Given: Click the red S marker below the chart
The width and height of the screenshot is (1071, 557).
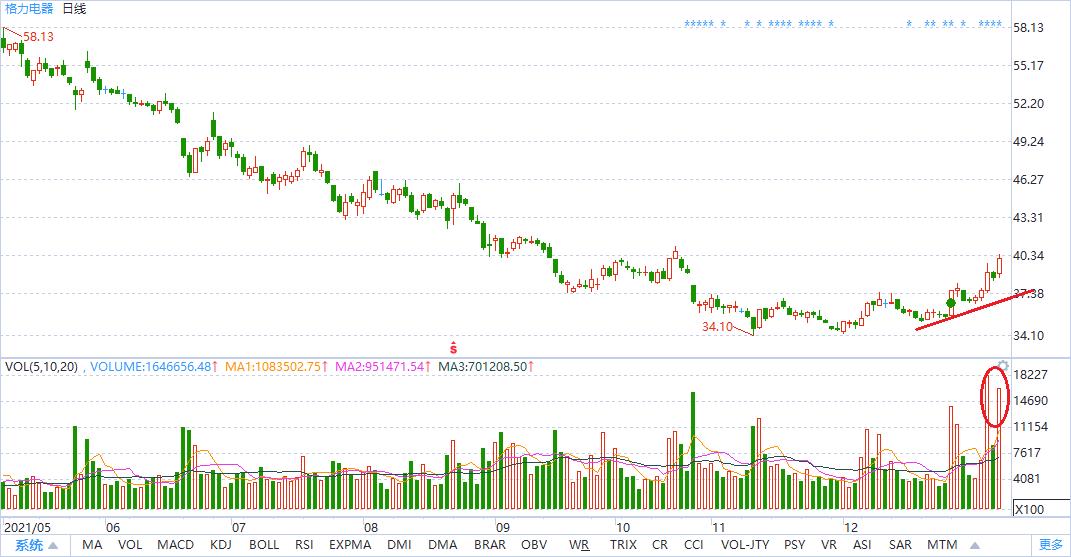Looking at the screenshot, I should 453,348.
